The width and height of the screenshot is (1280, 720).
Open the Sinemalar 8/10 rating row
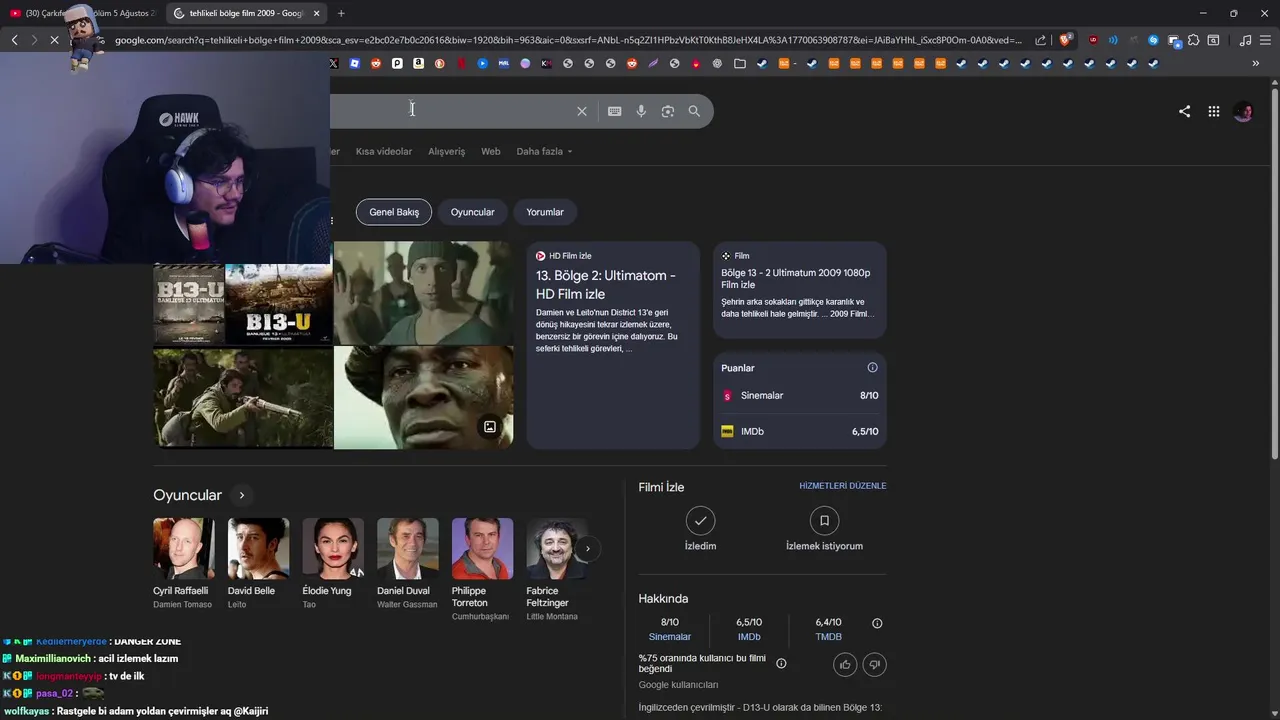800,395
